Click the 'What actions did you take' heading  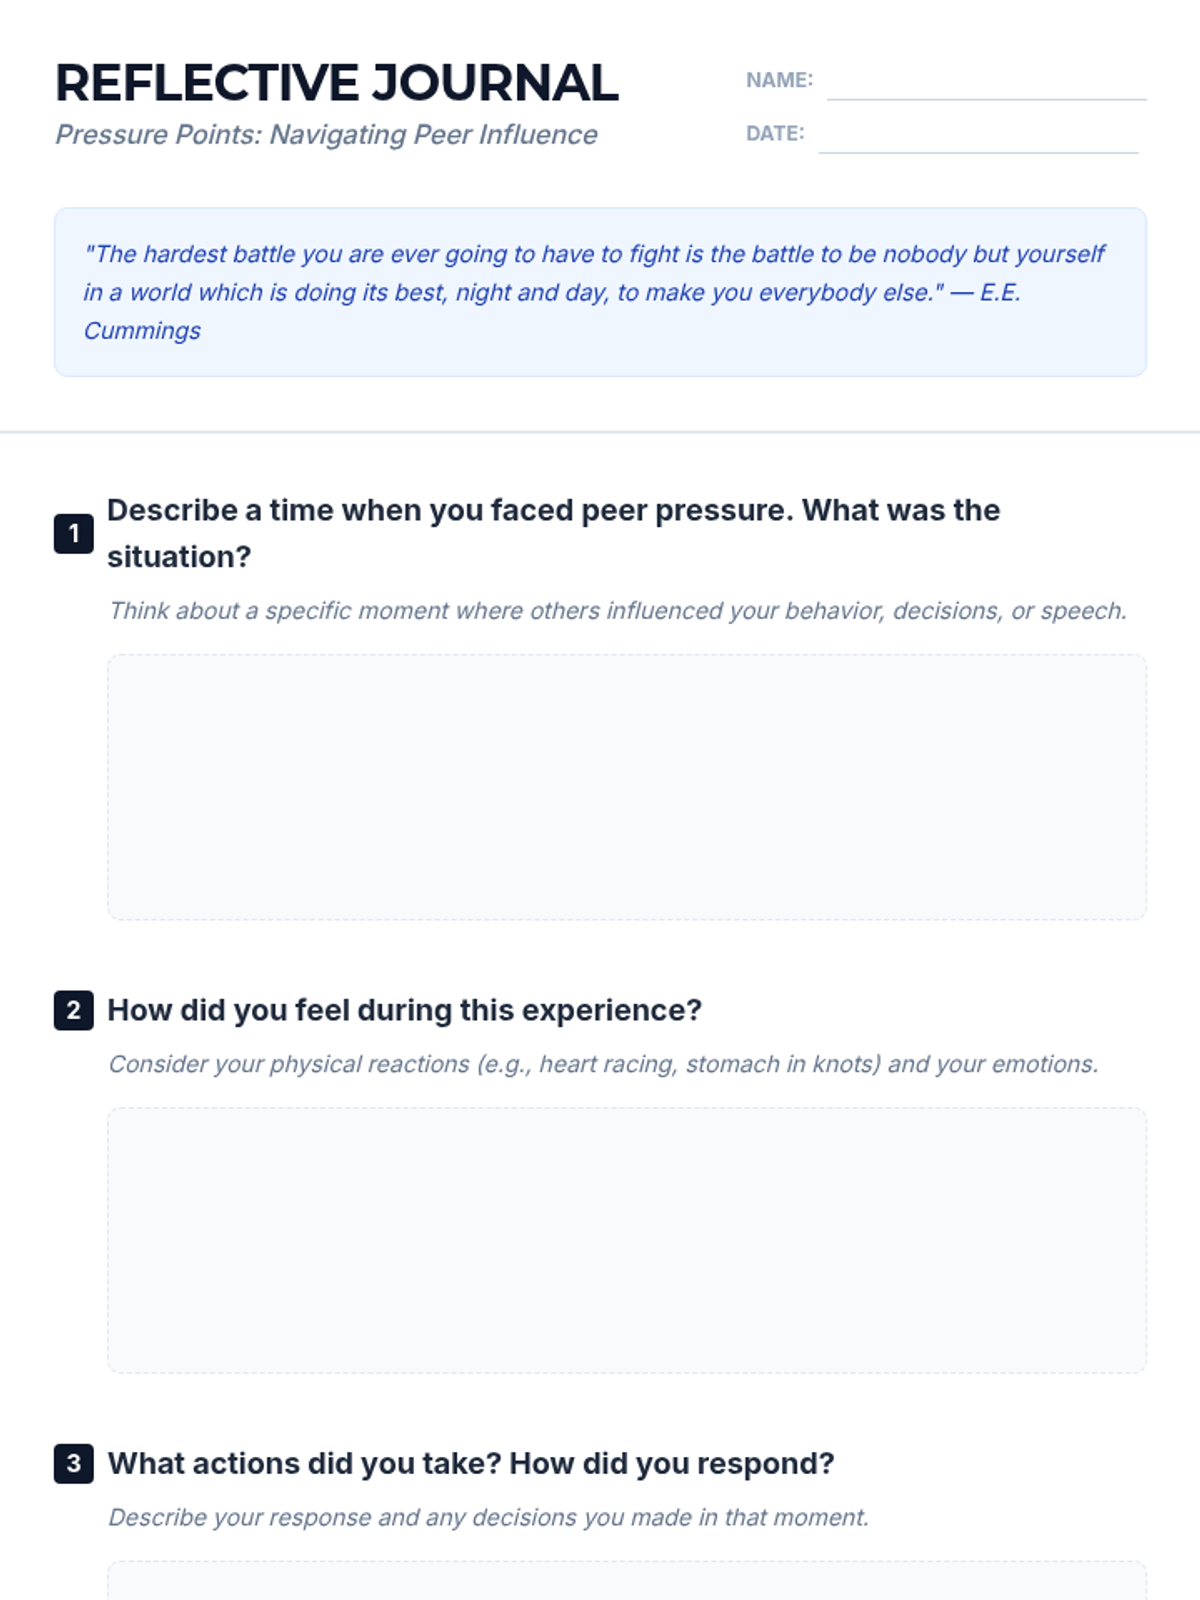coord(471,1464)
